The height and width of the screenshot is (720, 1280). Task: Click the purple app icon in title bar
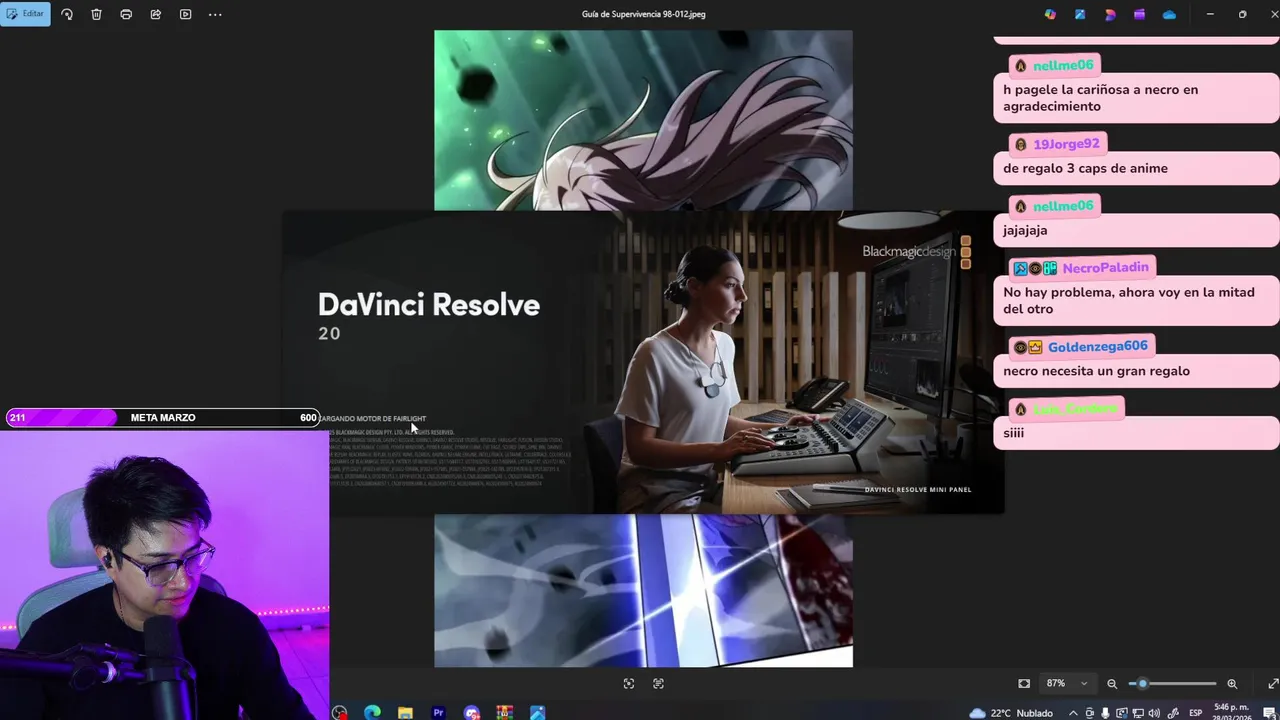(x=1139, y=14)
